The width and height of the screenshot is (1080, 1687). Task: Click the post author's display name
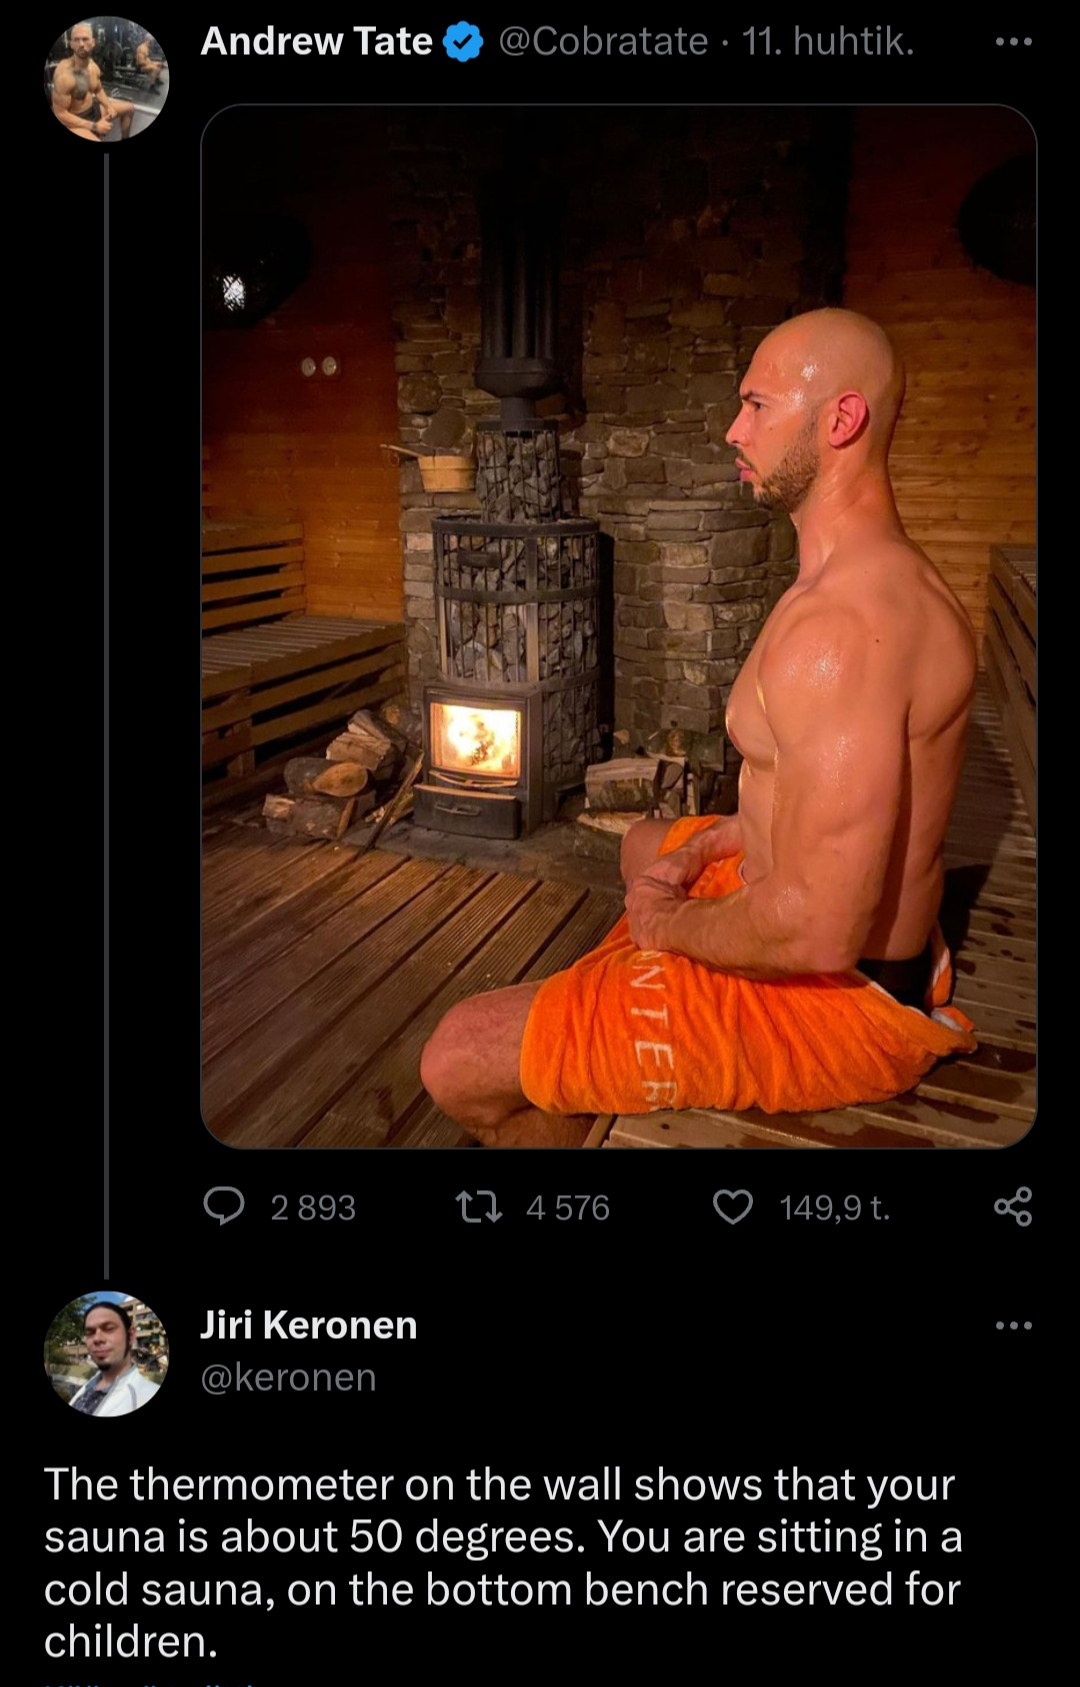[x=316, y=42]
